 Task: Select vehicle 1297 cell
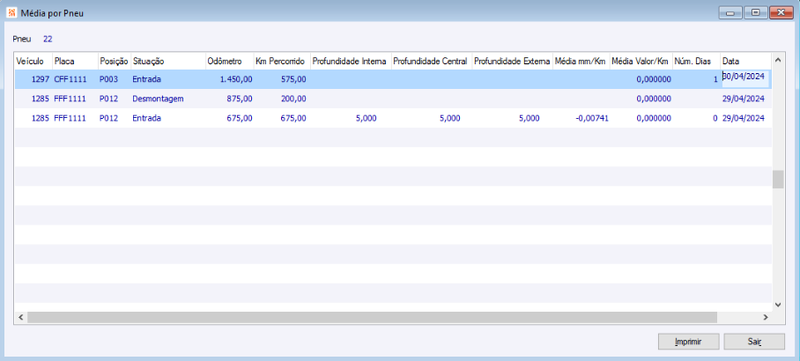[33, 80]
